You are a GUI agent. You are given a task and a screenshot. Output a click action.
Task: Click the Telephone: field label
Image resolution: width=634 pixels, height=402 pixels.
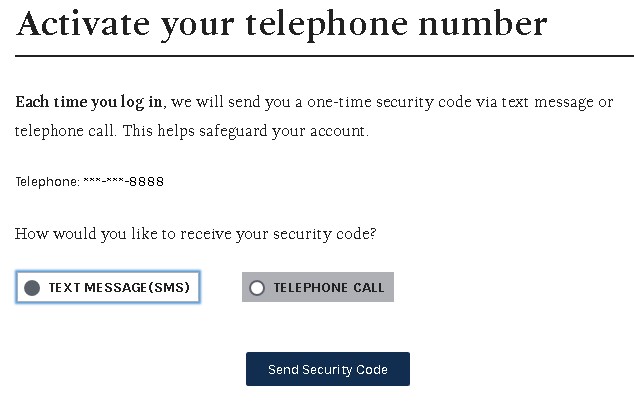48,182
